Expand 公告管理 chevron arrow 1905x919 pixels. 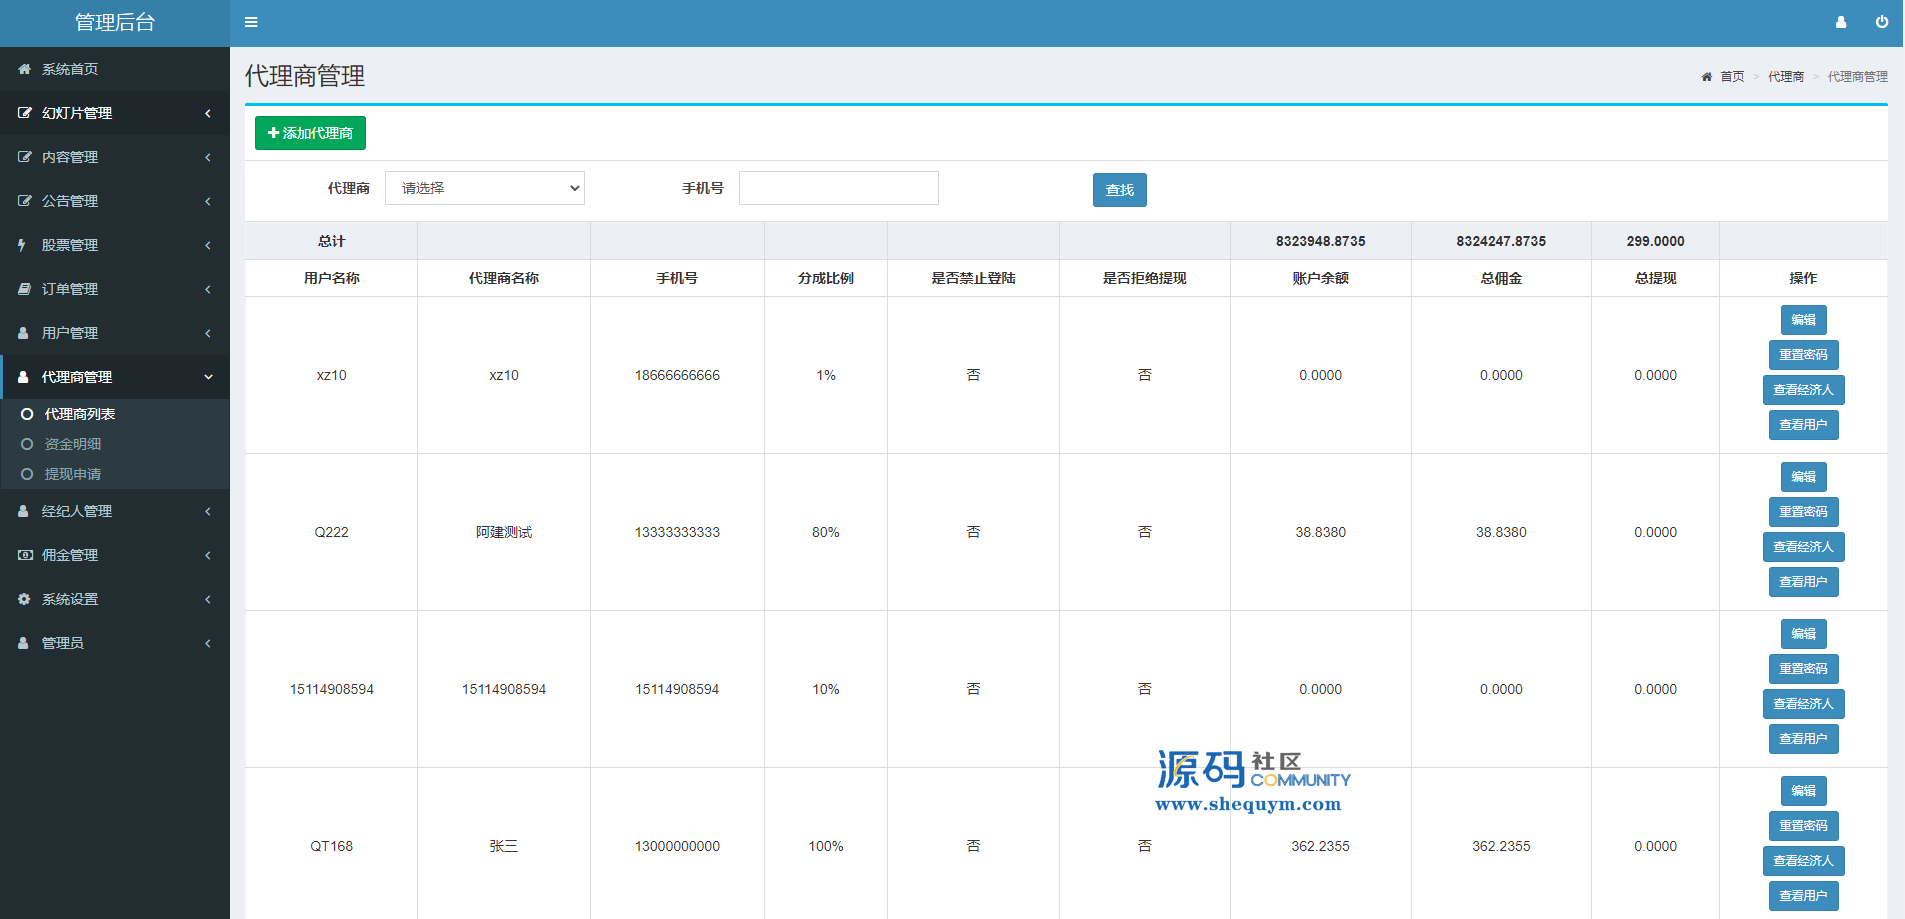tap(208, 201)
